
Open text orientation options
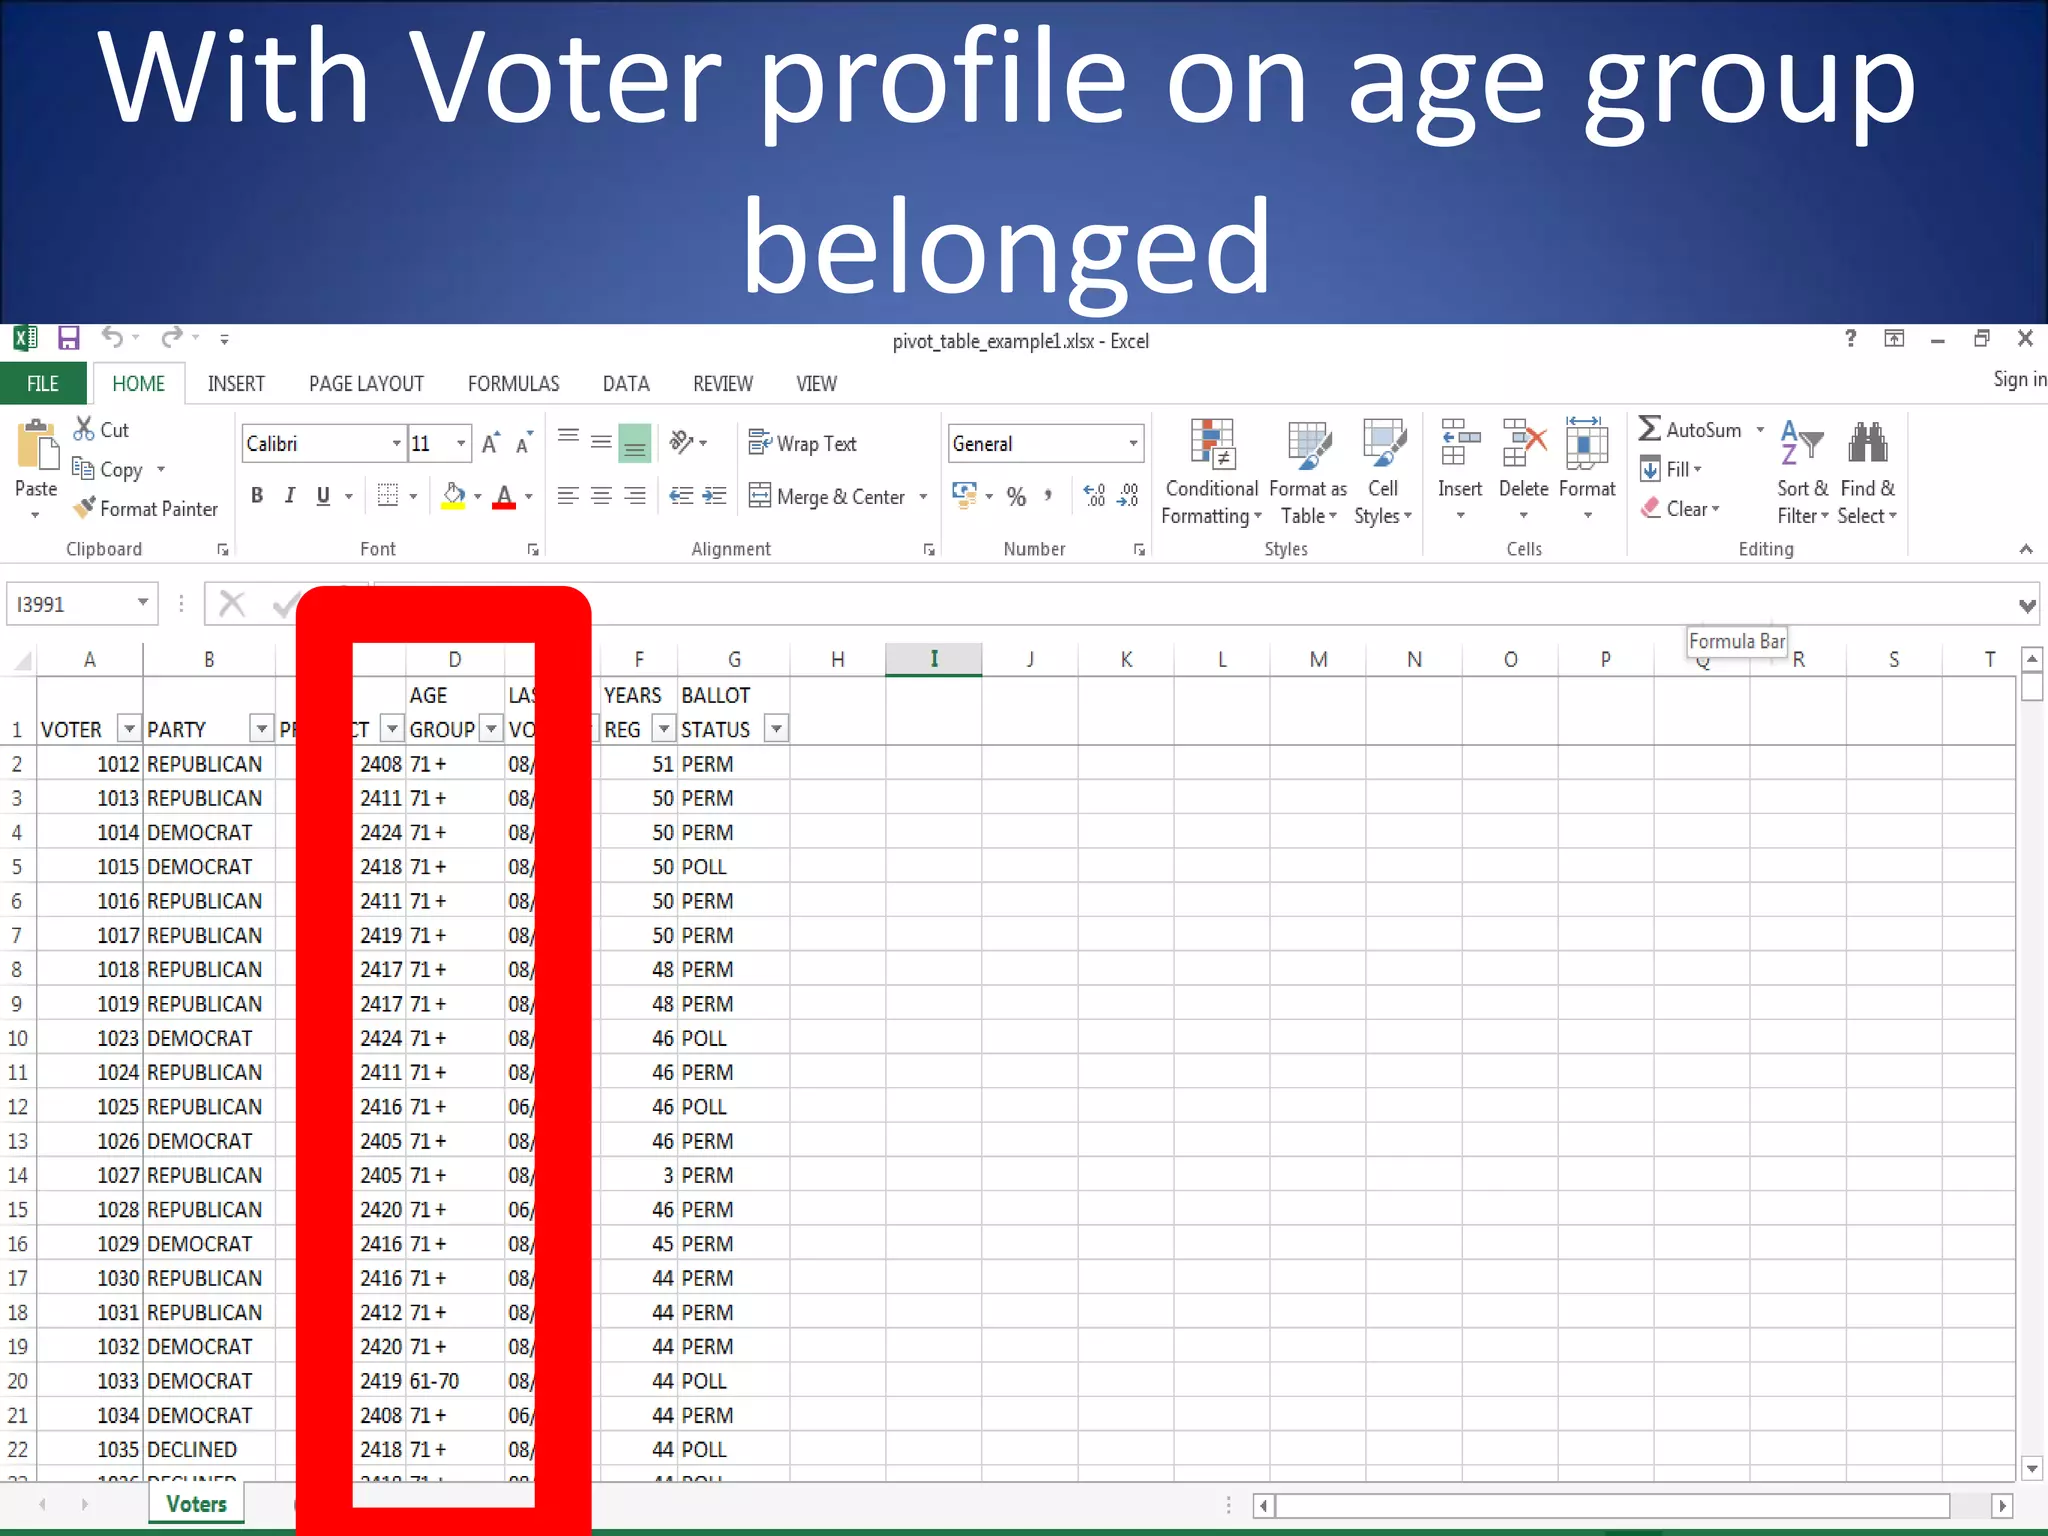688,442
